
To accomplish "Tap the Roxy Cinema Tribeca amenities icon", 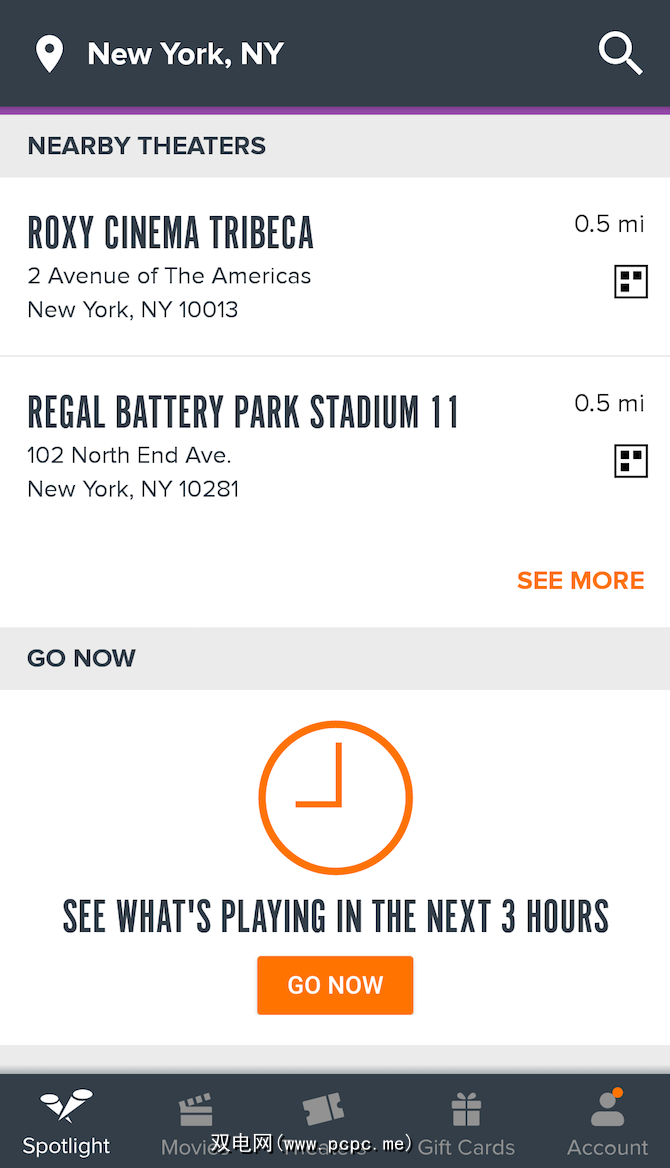I will (x=630, y=282).
